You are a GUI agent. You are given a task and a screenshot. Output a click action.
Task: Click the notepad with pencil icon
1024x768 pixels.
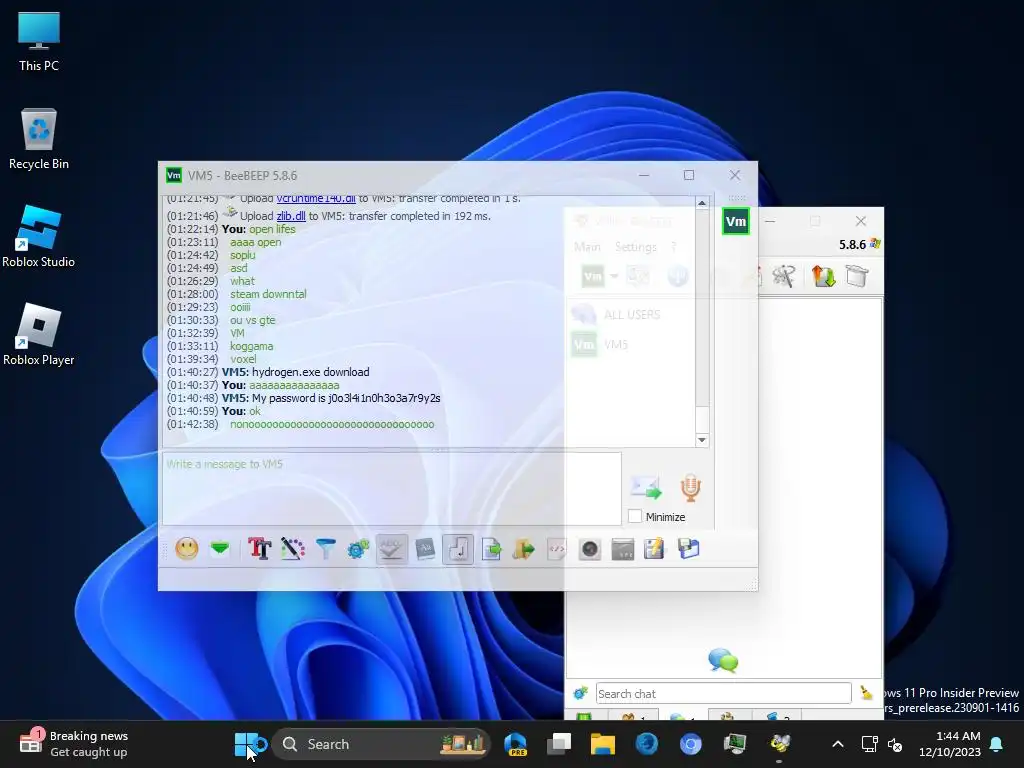pos(654,549)
